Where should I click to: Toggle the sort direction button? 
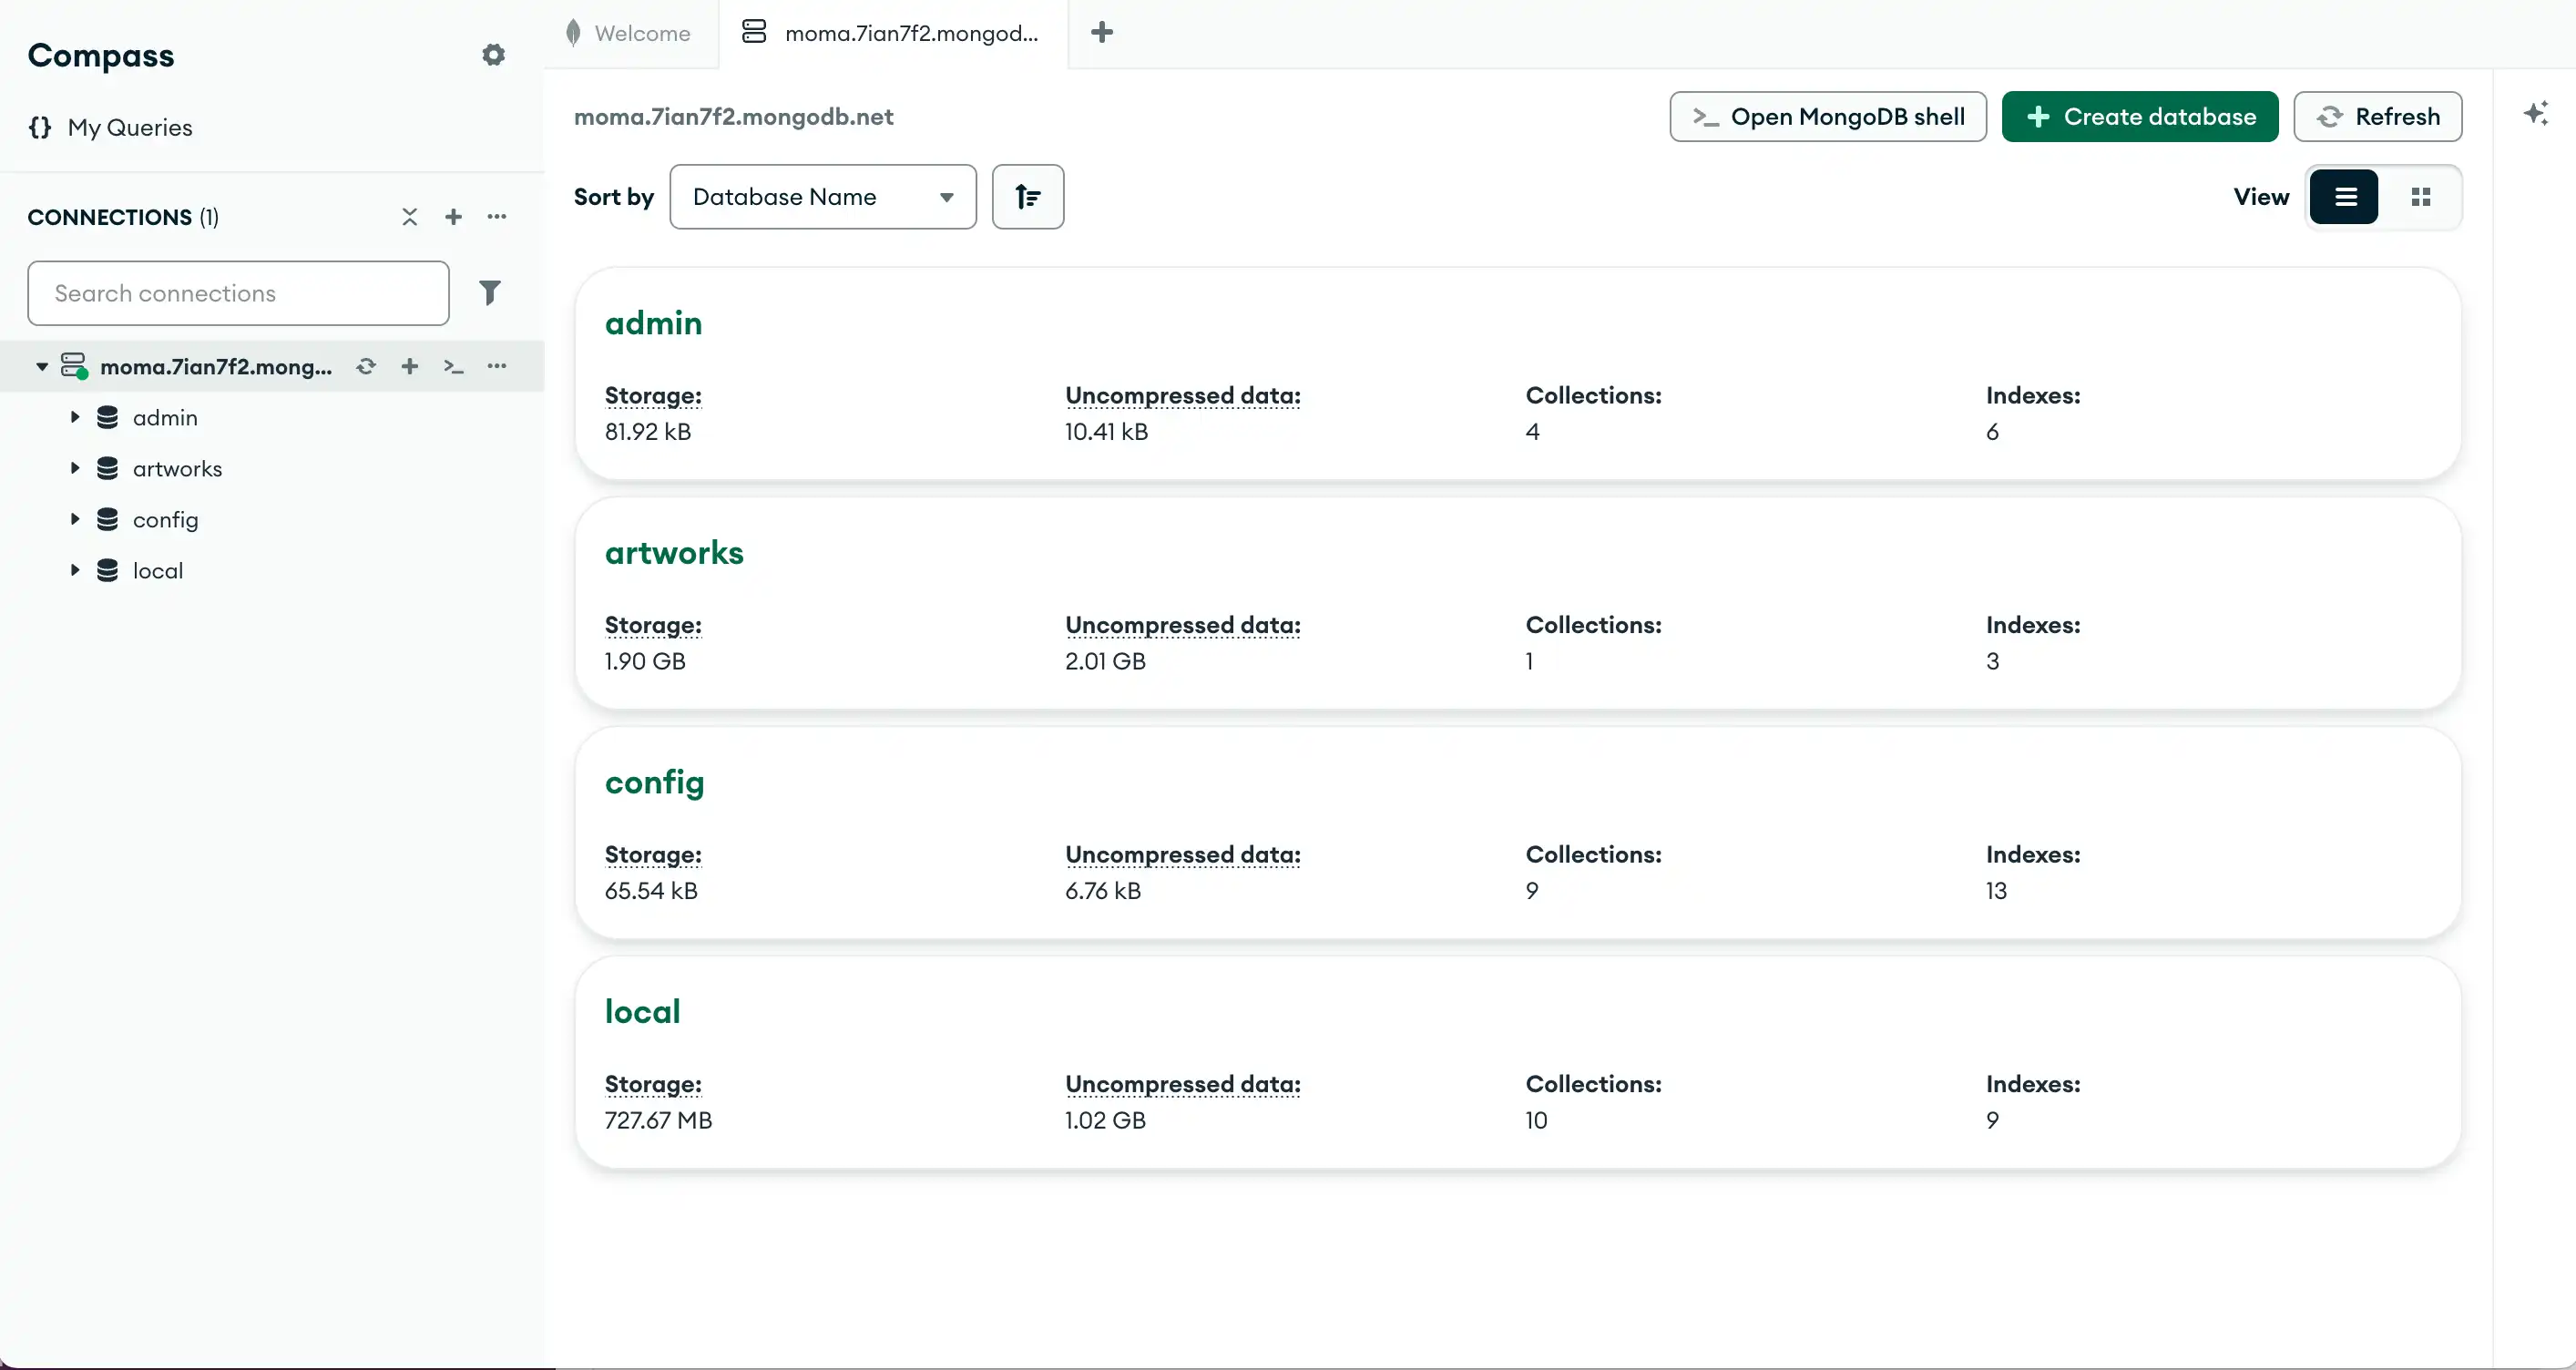(1027, 197)
